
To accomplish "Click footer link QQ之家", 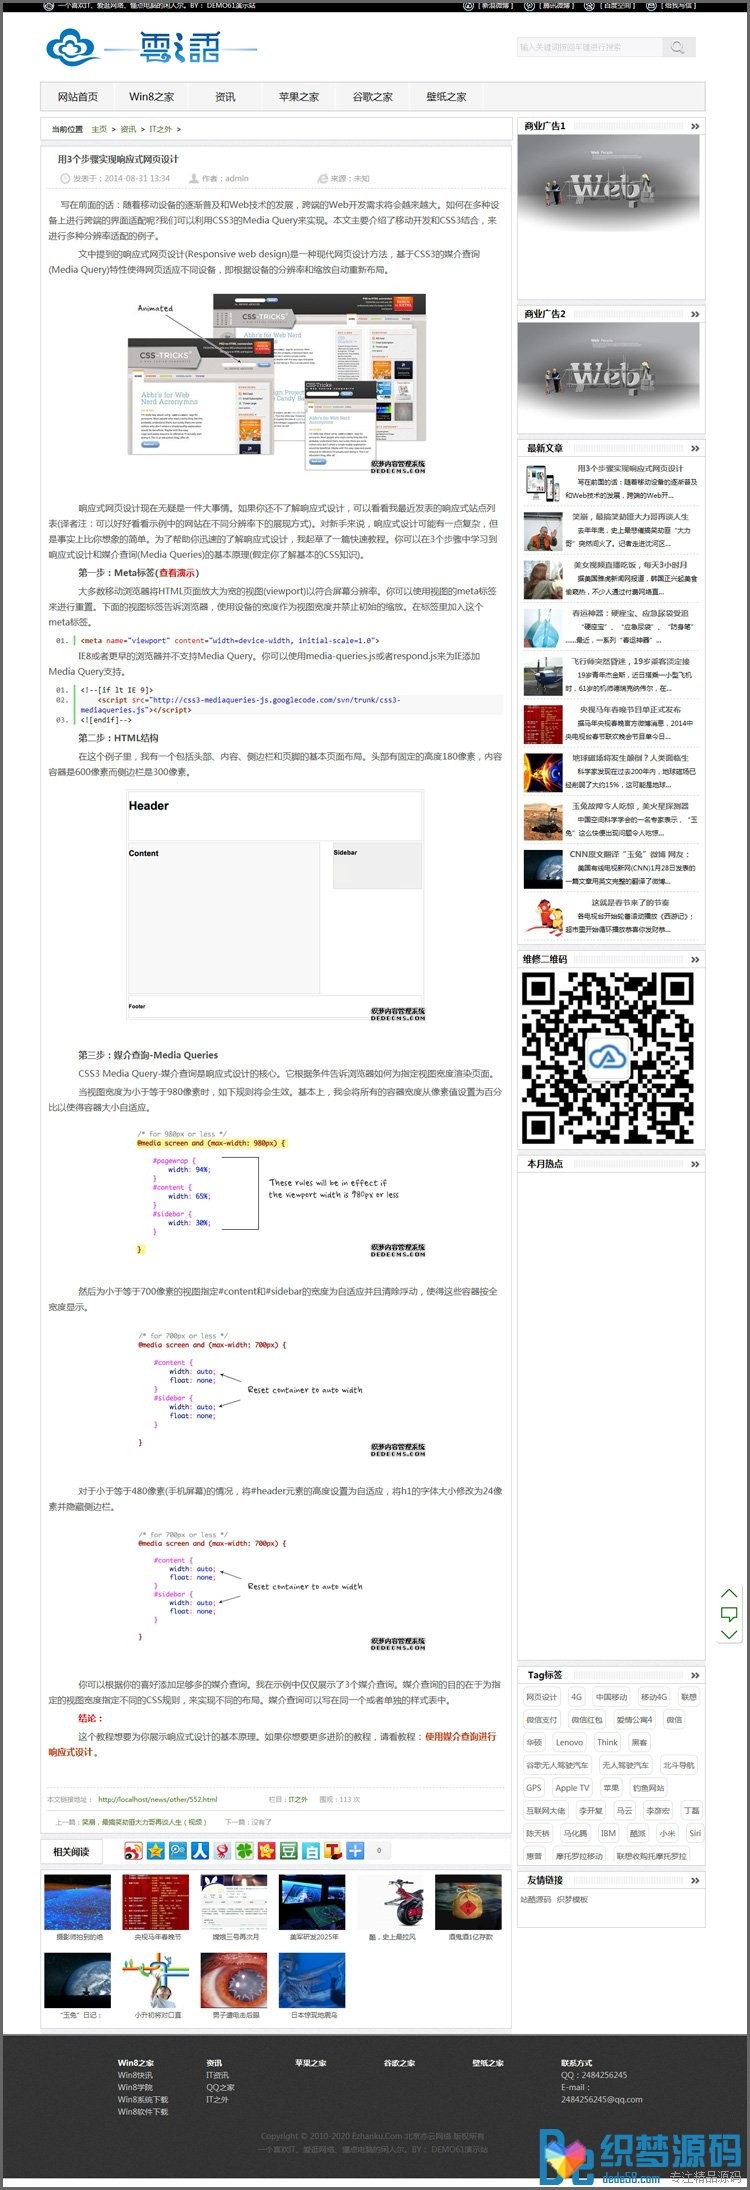I will (220, 2087).
